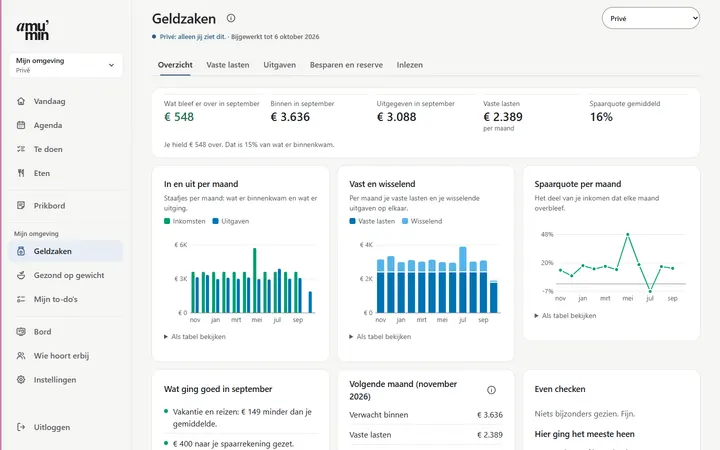Click the '16%' Spaarquote gemiddeld value

pyautogui.click(x=601, y=117)
